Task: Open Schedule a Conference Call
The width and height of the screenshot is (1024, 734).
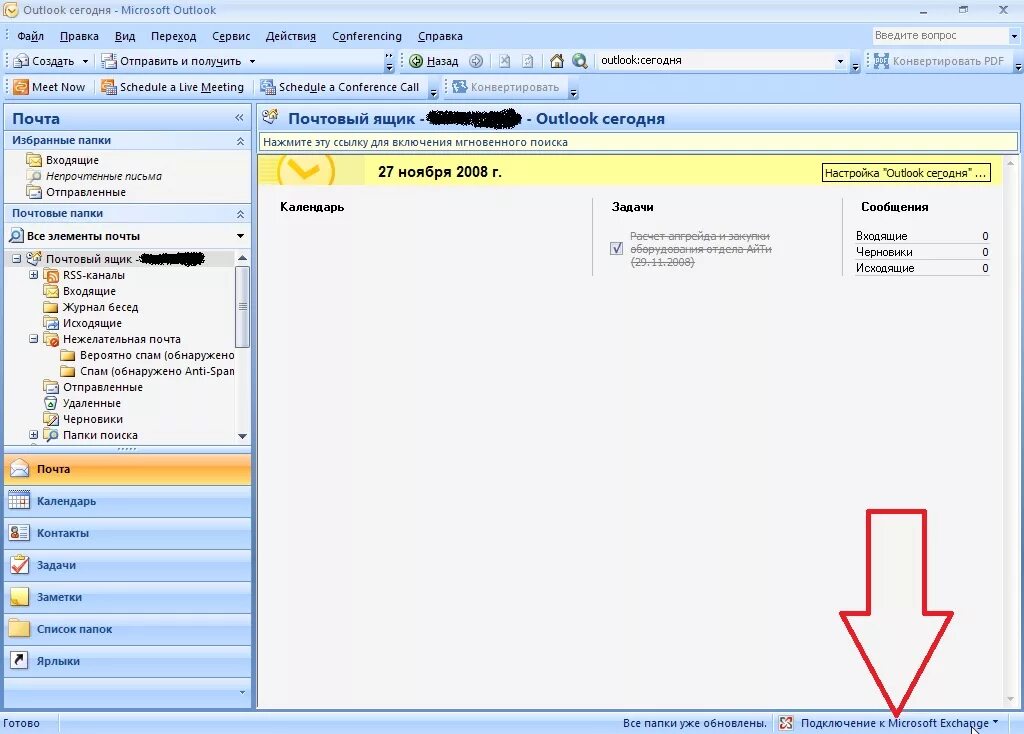Action: [x=340, y=87]
